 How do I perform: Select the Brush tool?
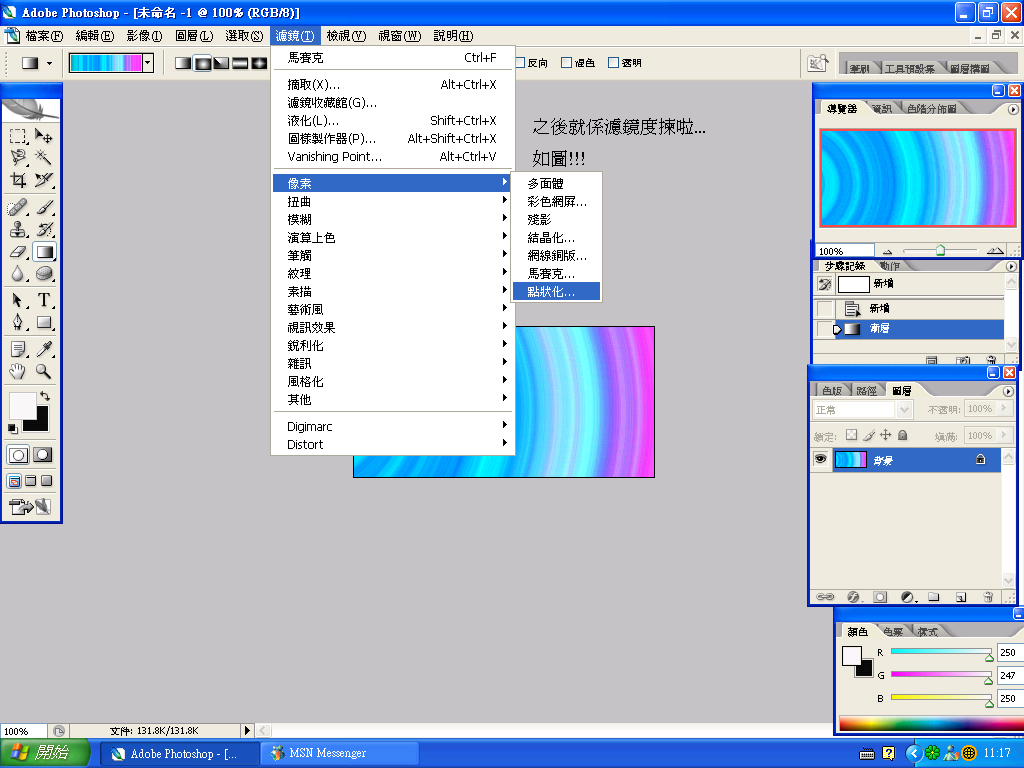(44, 208)
